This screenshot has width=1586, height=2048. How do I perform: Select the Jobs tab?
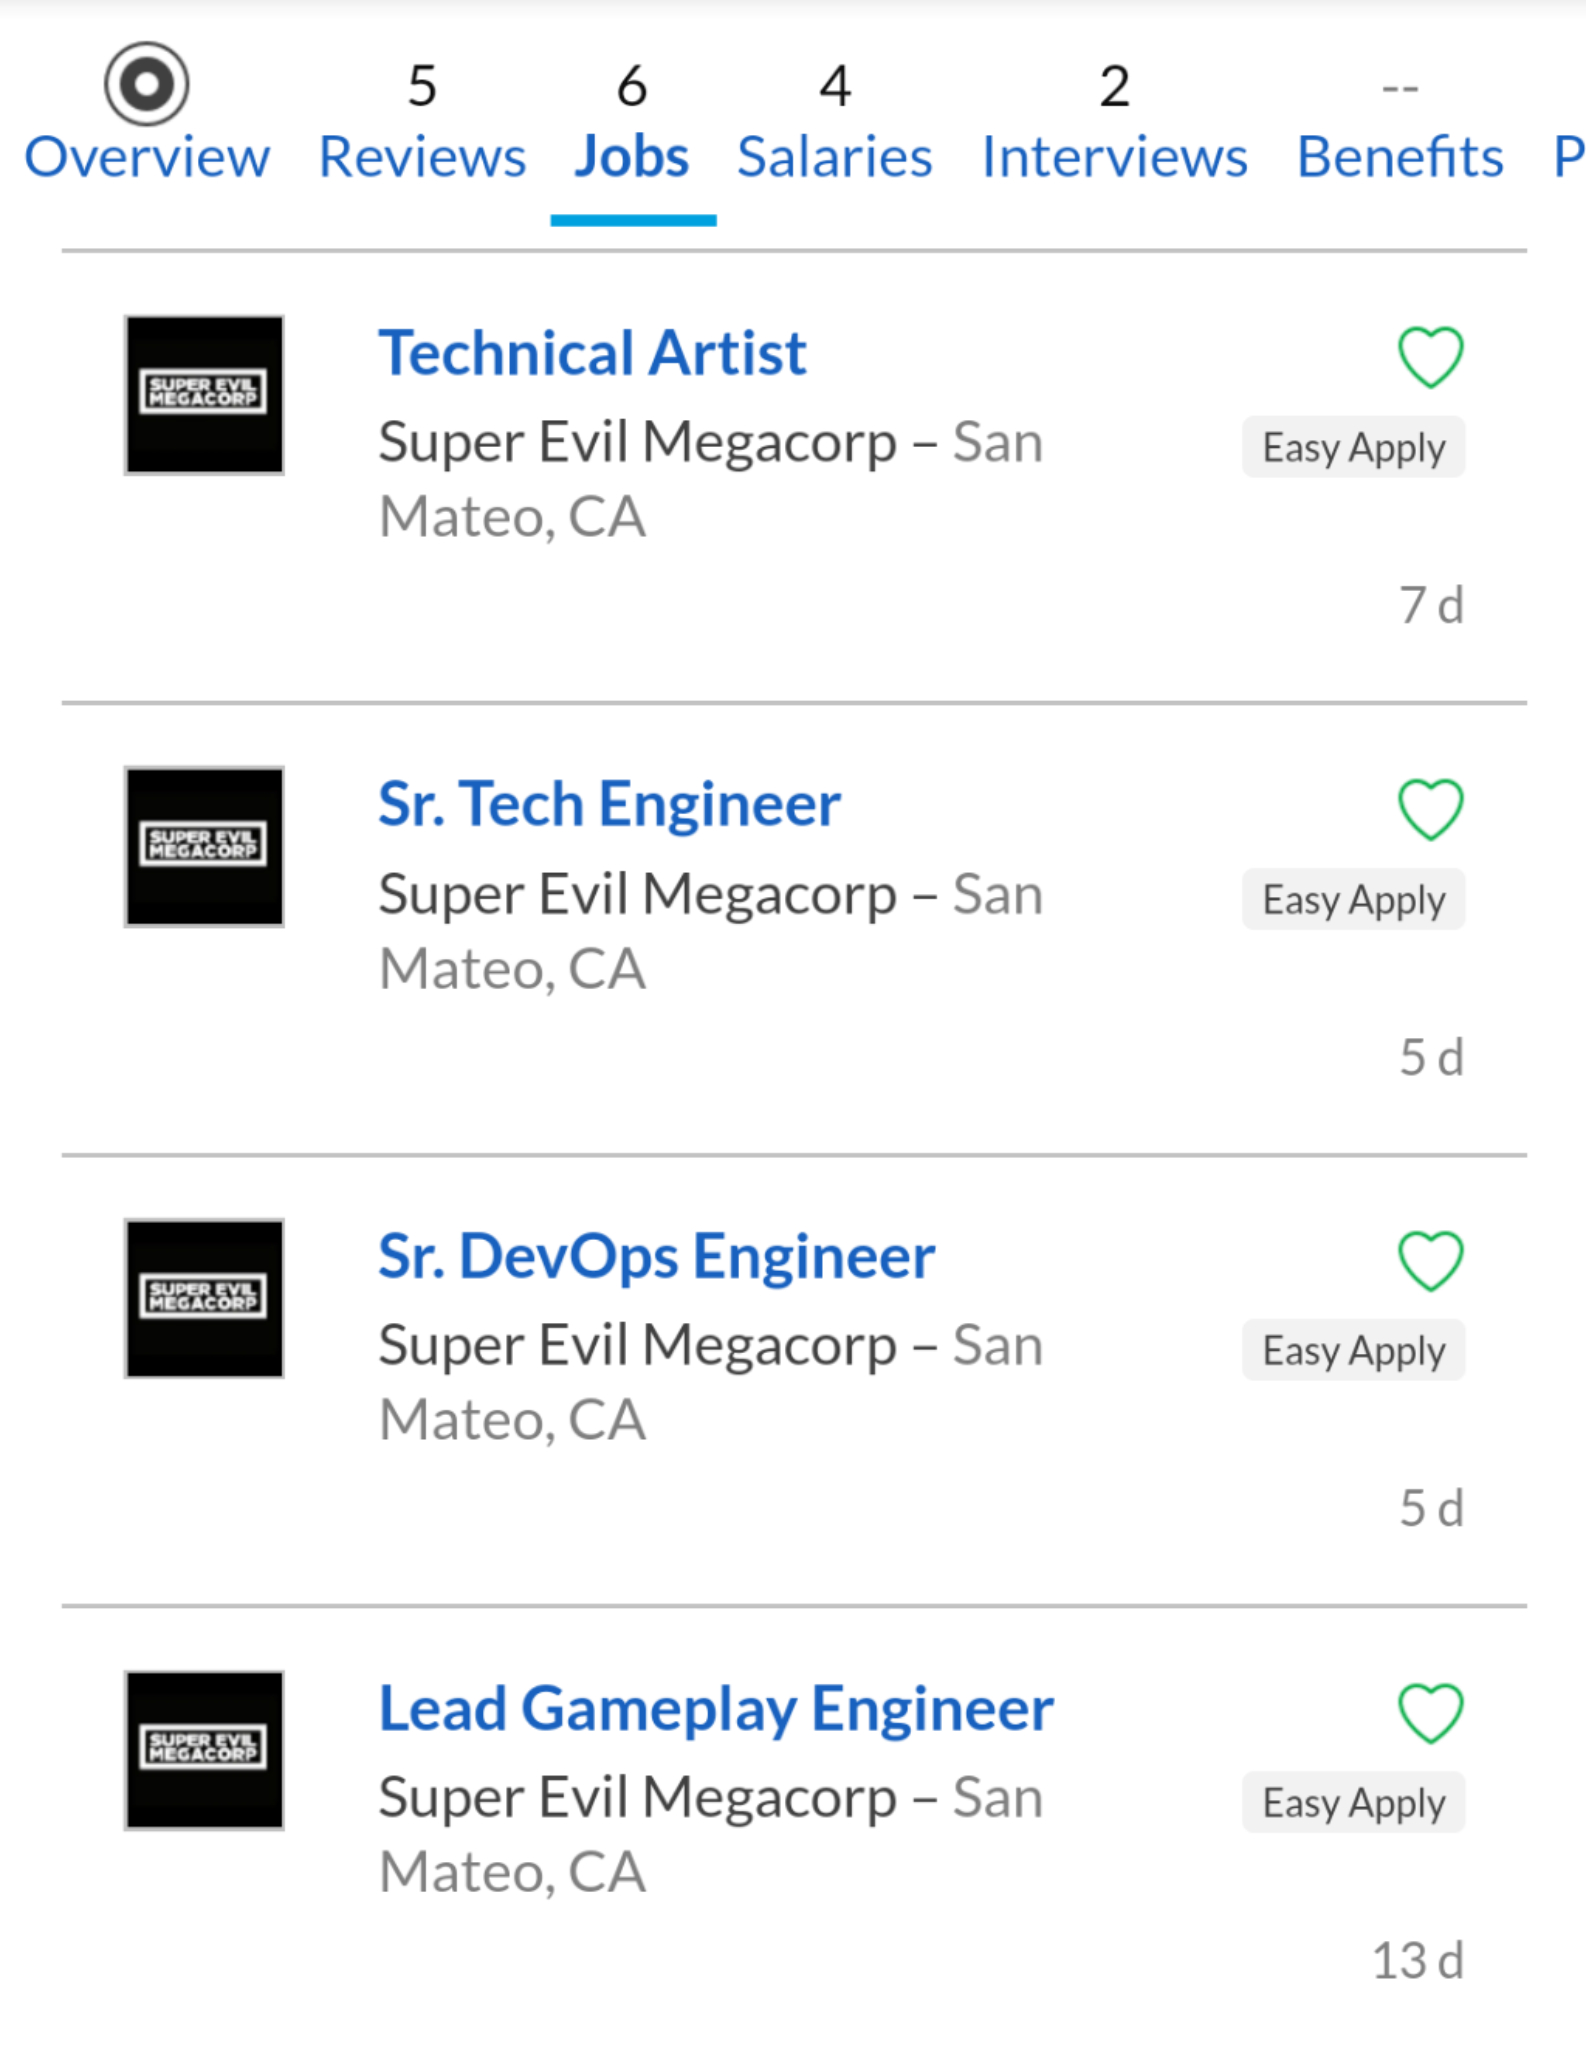[x=632, y=122]
